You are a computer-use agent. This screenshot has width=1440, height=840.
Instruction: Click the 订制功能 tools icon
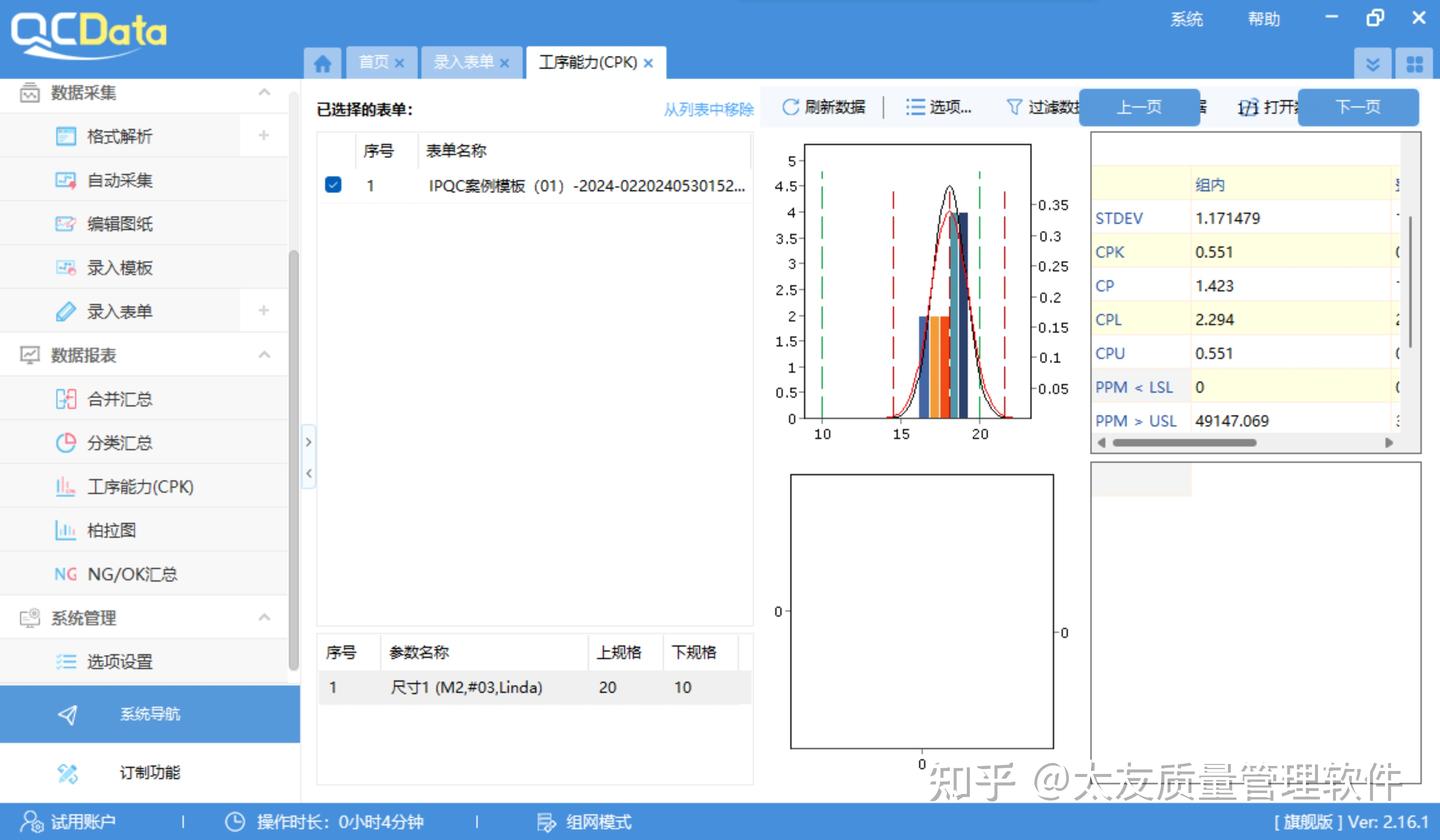pyautogui.click(x=68, y=772)
